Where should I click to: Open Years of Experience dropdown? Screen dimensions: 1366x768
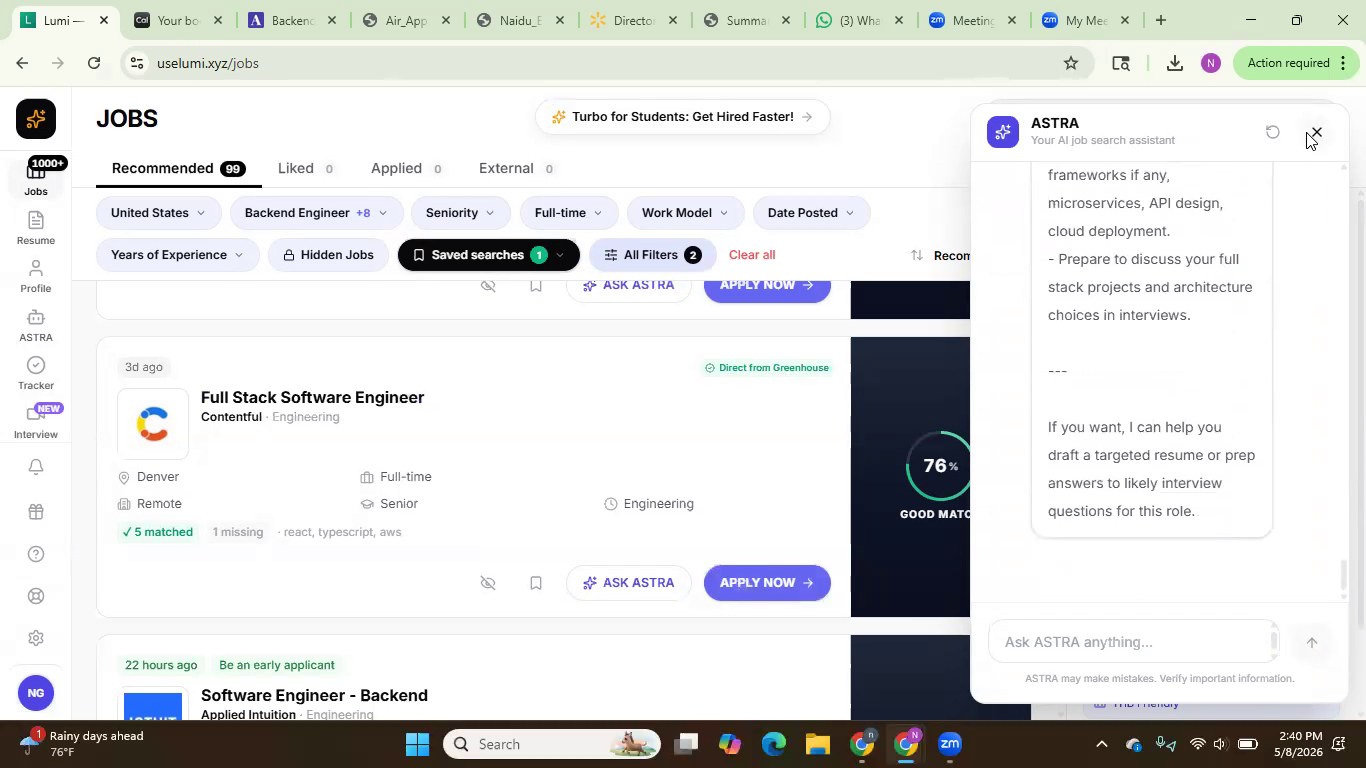point(177,255)
